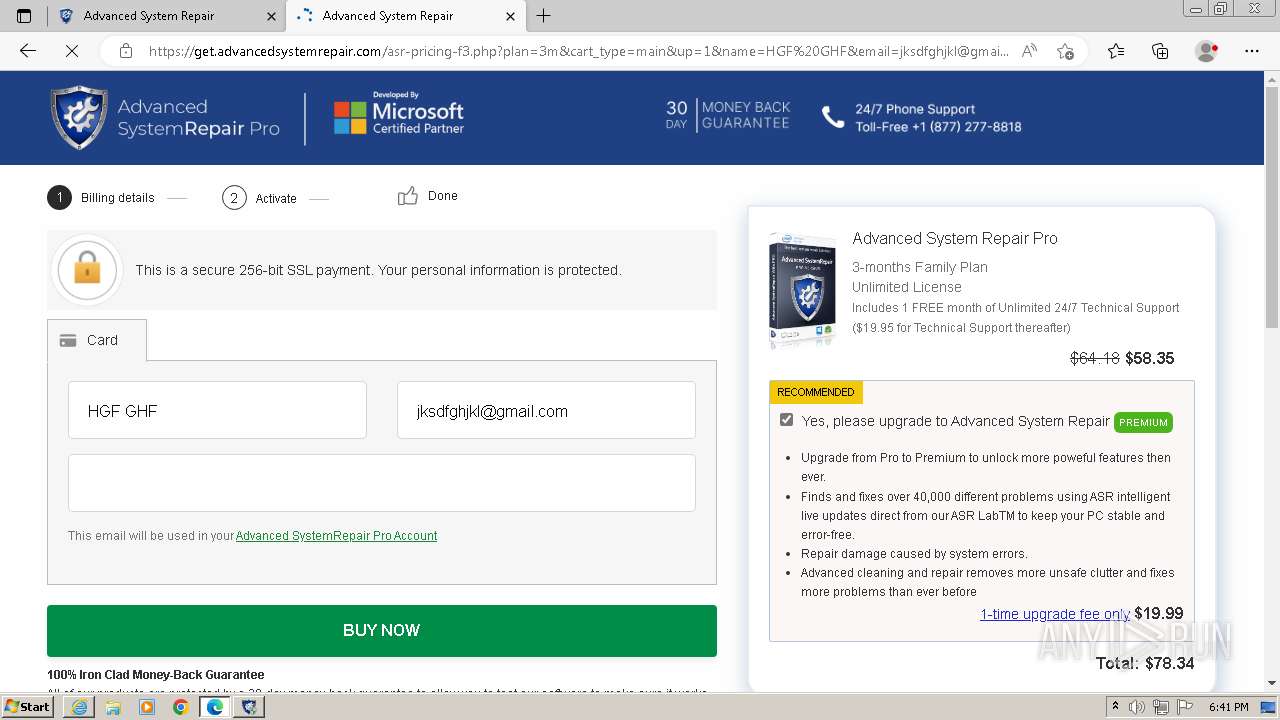Open Collections panel
Screen dimensions: 1280x720
pos(1160,51)
